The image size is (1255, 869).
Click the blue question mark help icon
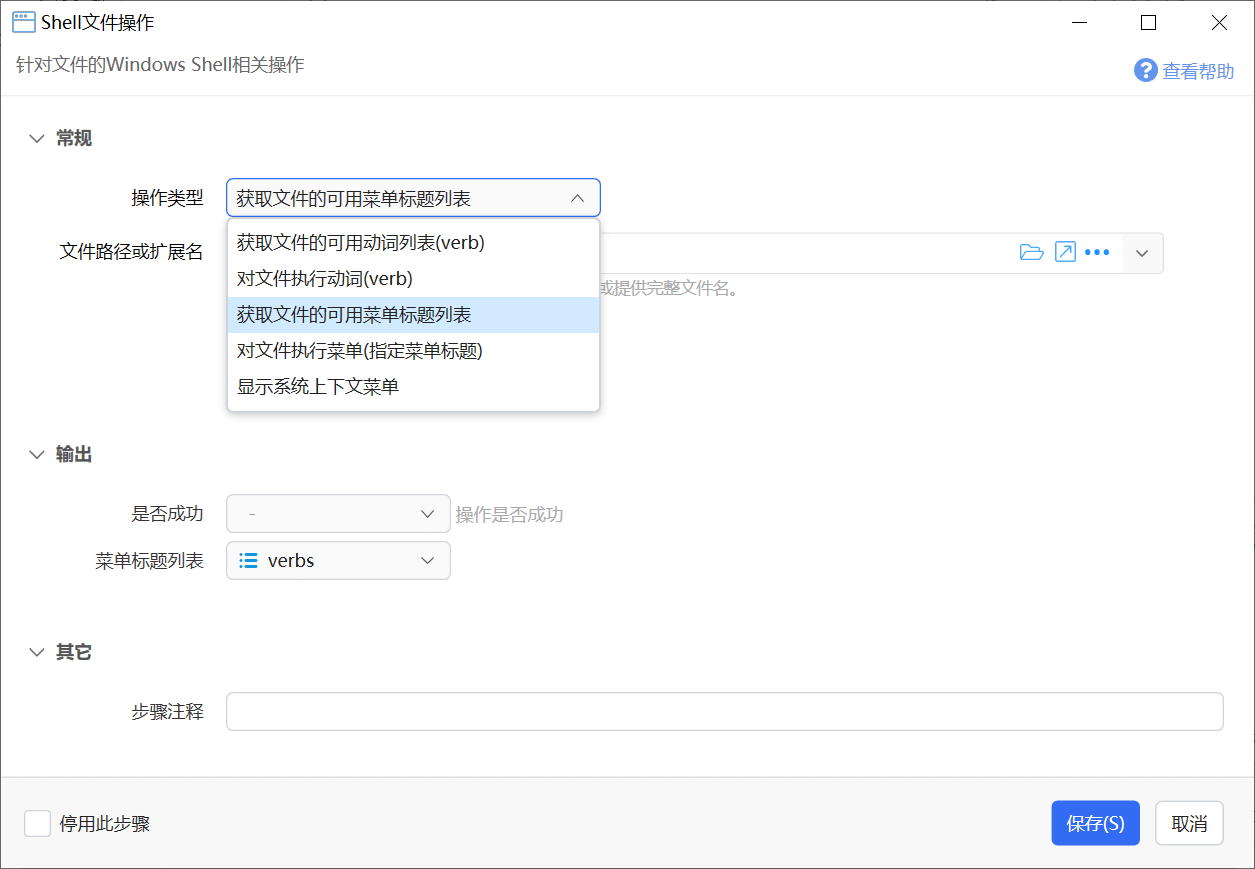pyautogui.click(x=1145, y=70)
